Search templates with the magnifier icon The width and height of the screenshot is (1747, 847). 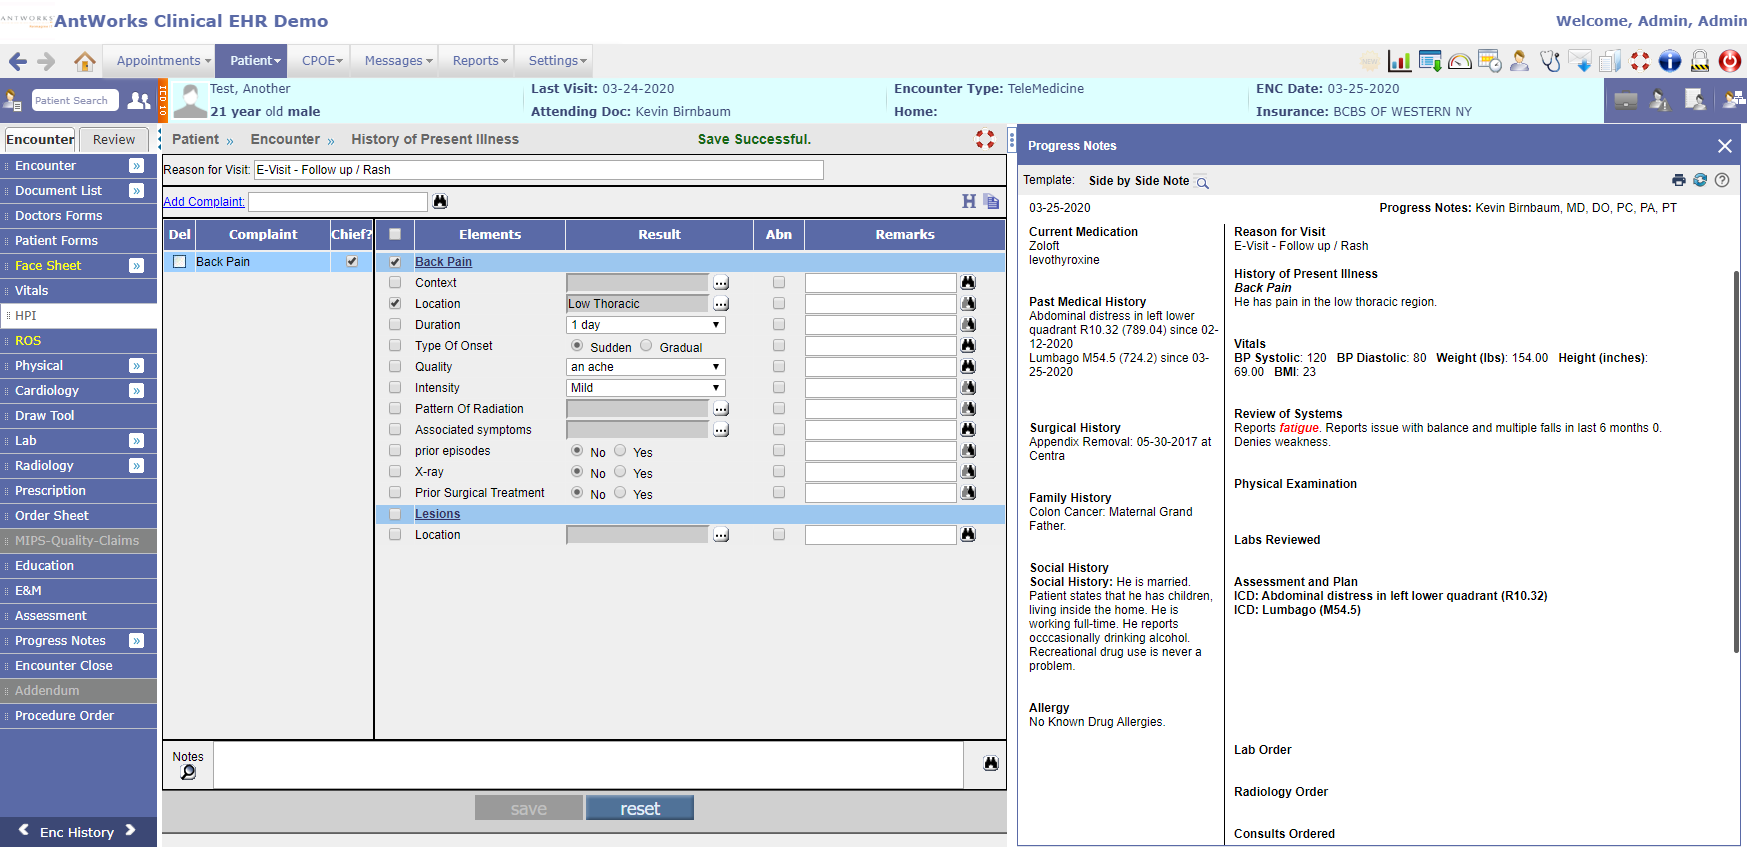click(1202, 182)
